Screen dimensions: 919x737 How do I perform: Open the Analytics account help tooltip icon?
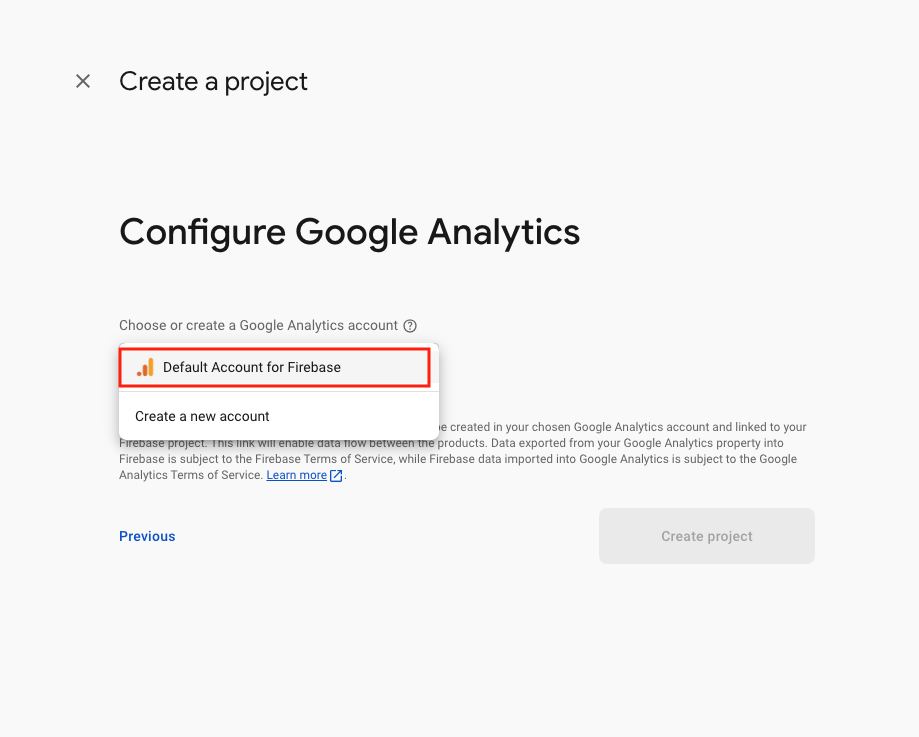(x=410, y=326)
